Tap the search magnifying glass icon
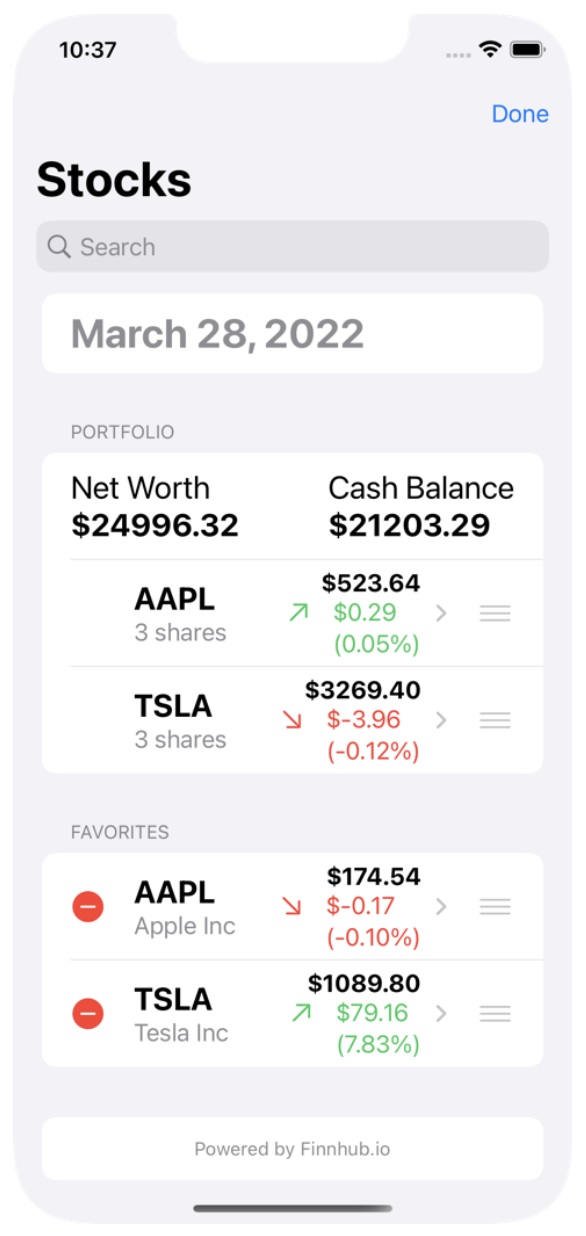586x1236 pixels. coord(58,246)
